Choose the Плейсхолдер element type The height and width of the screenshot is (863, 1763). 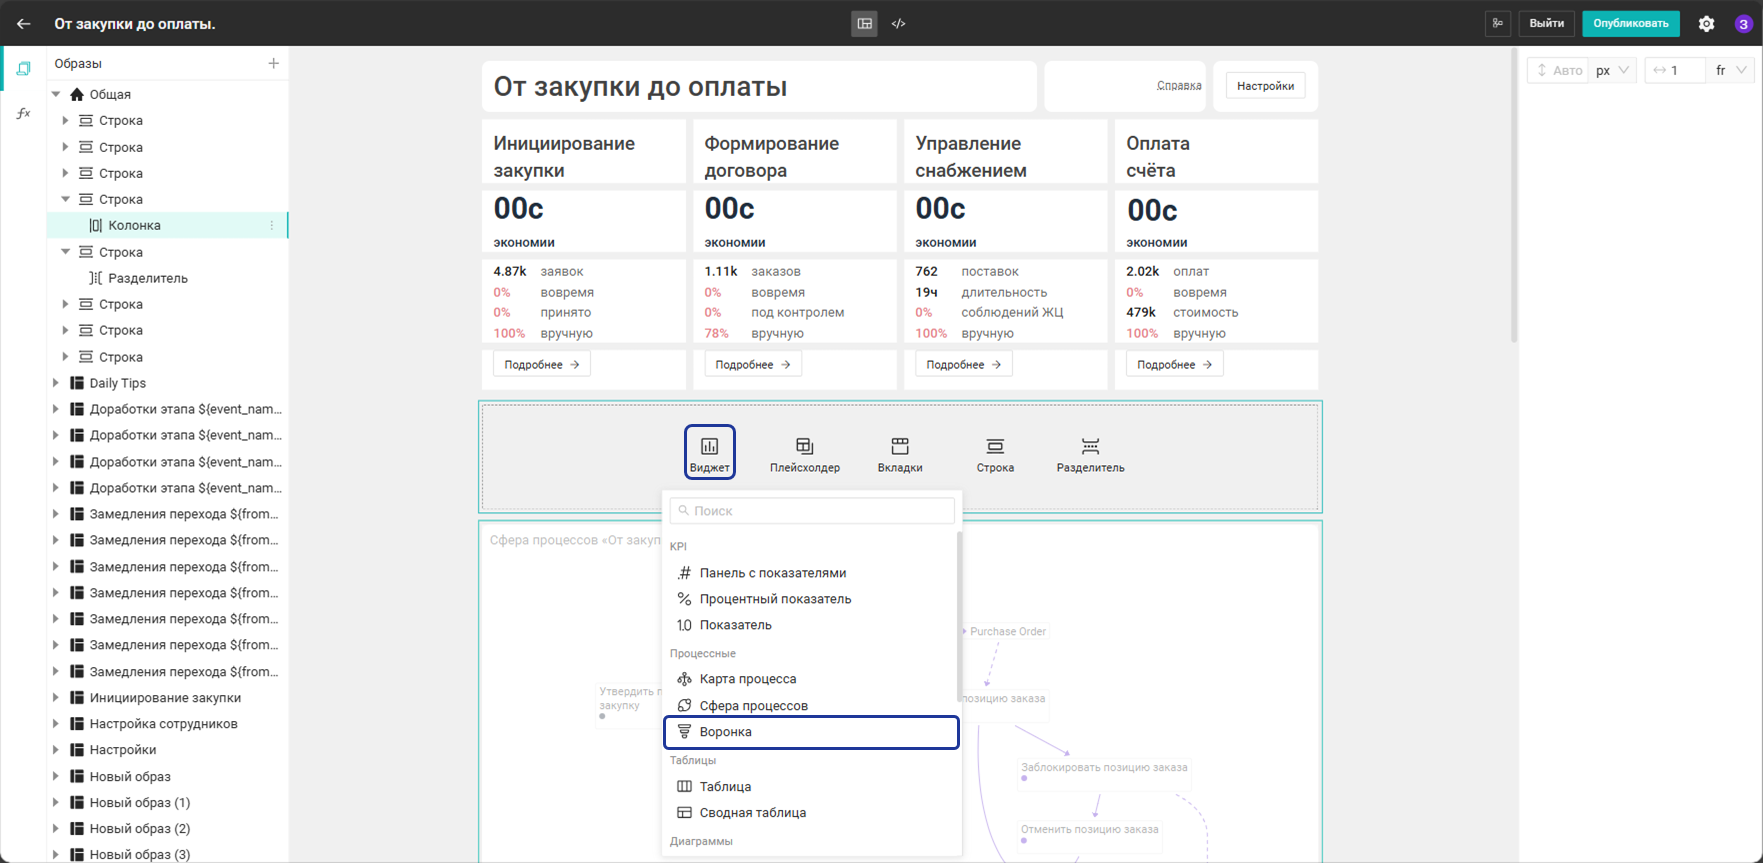click(805, 455)
